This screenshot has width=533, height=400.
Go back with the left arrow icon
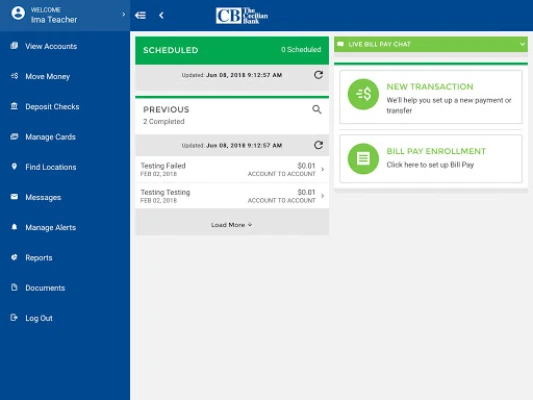point(161,15)
